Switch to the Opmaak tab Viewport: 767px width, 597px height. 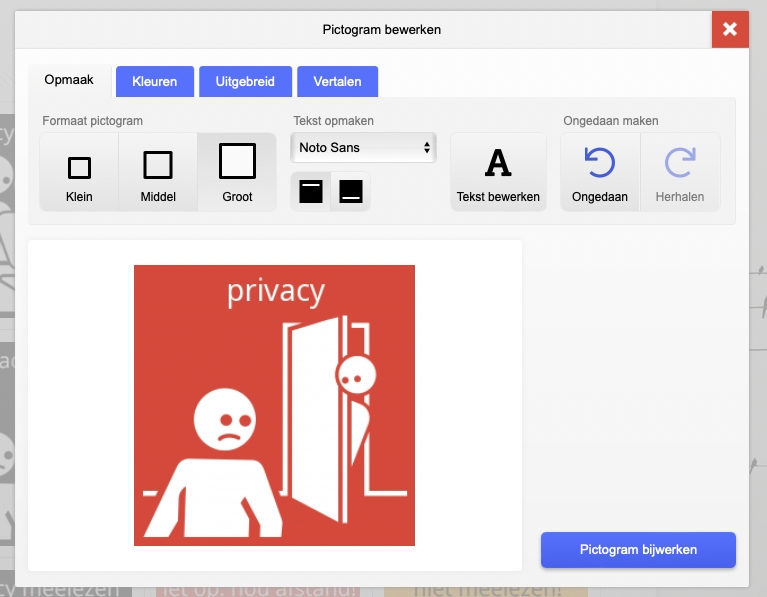(69, 80)
